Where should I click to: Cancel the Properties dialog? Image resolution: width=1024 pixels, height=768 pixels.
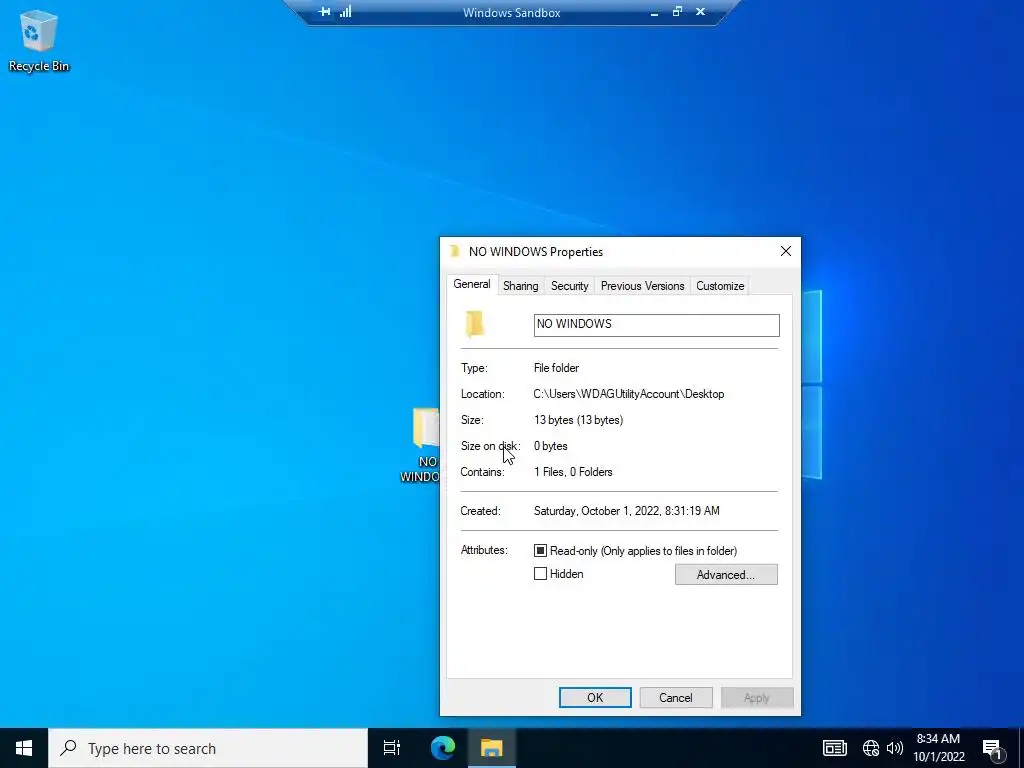click(x=675, y=697)
